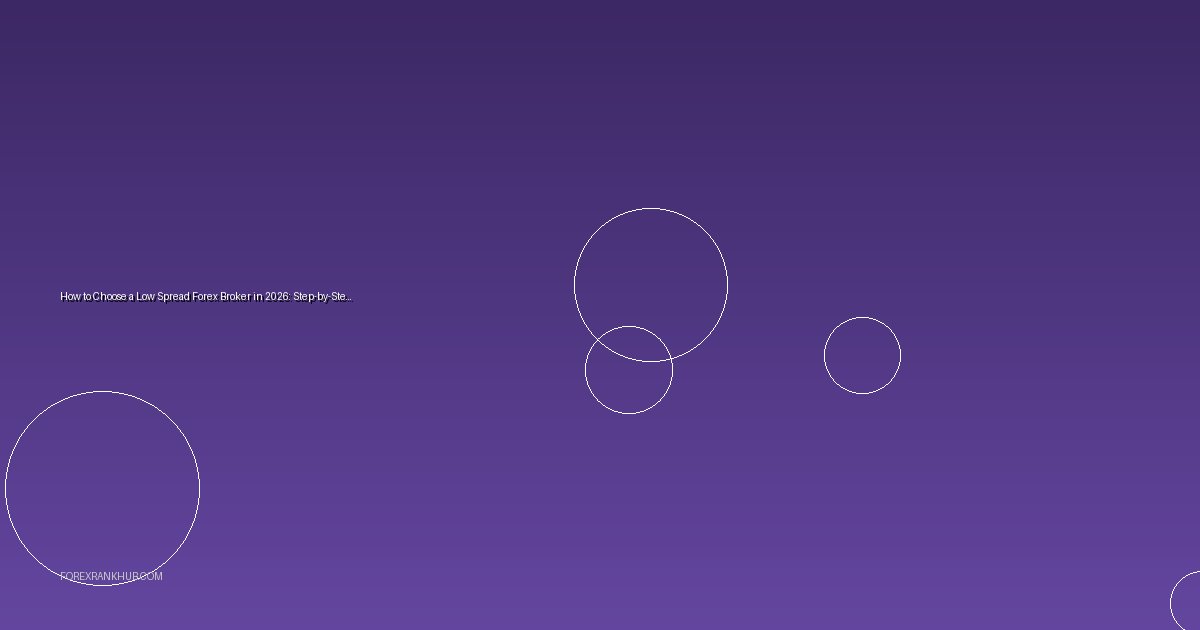Select the word 'Broker' in the headline

237,297
